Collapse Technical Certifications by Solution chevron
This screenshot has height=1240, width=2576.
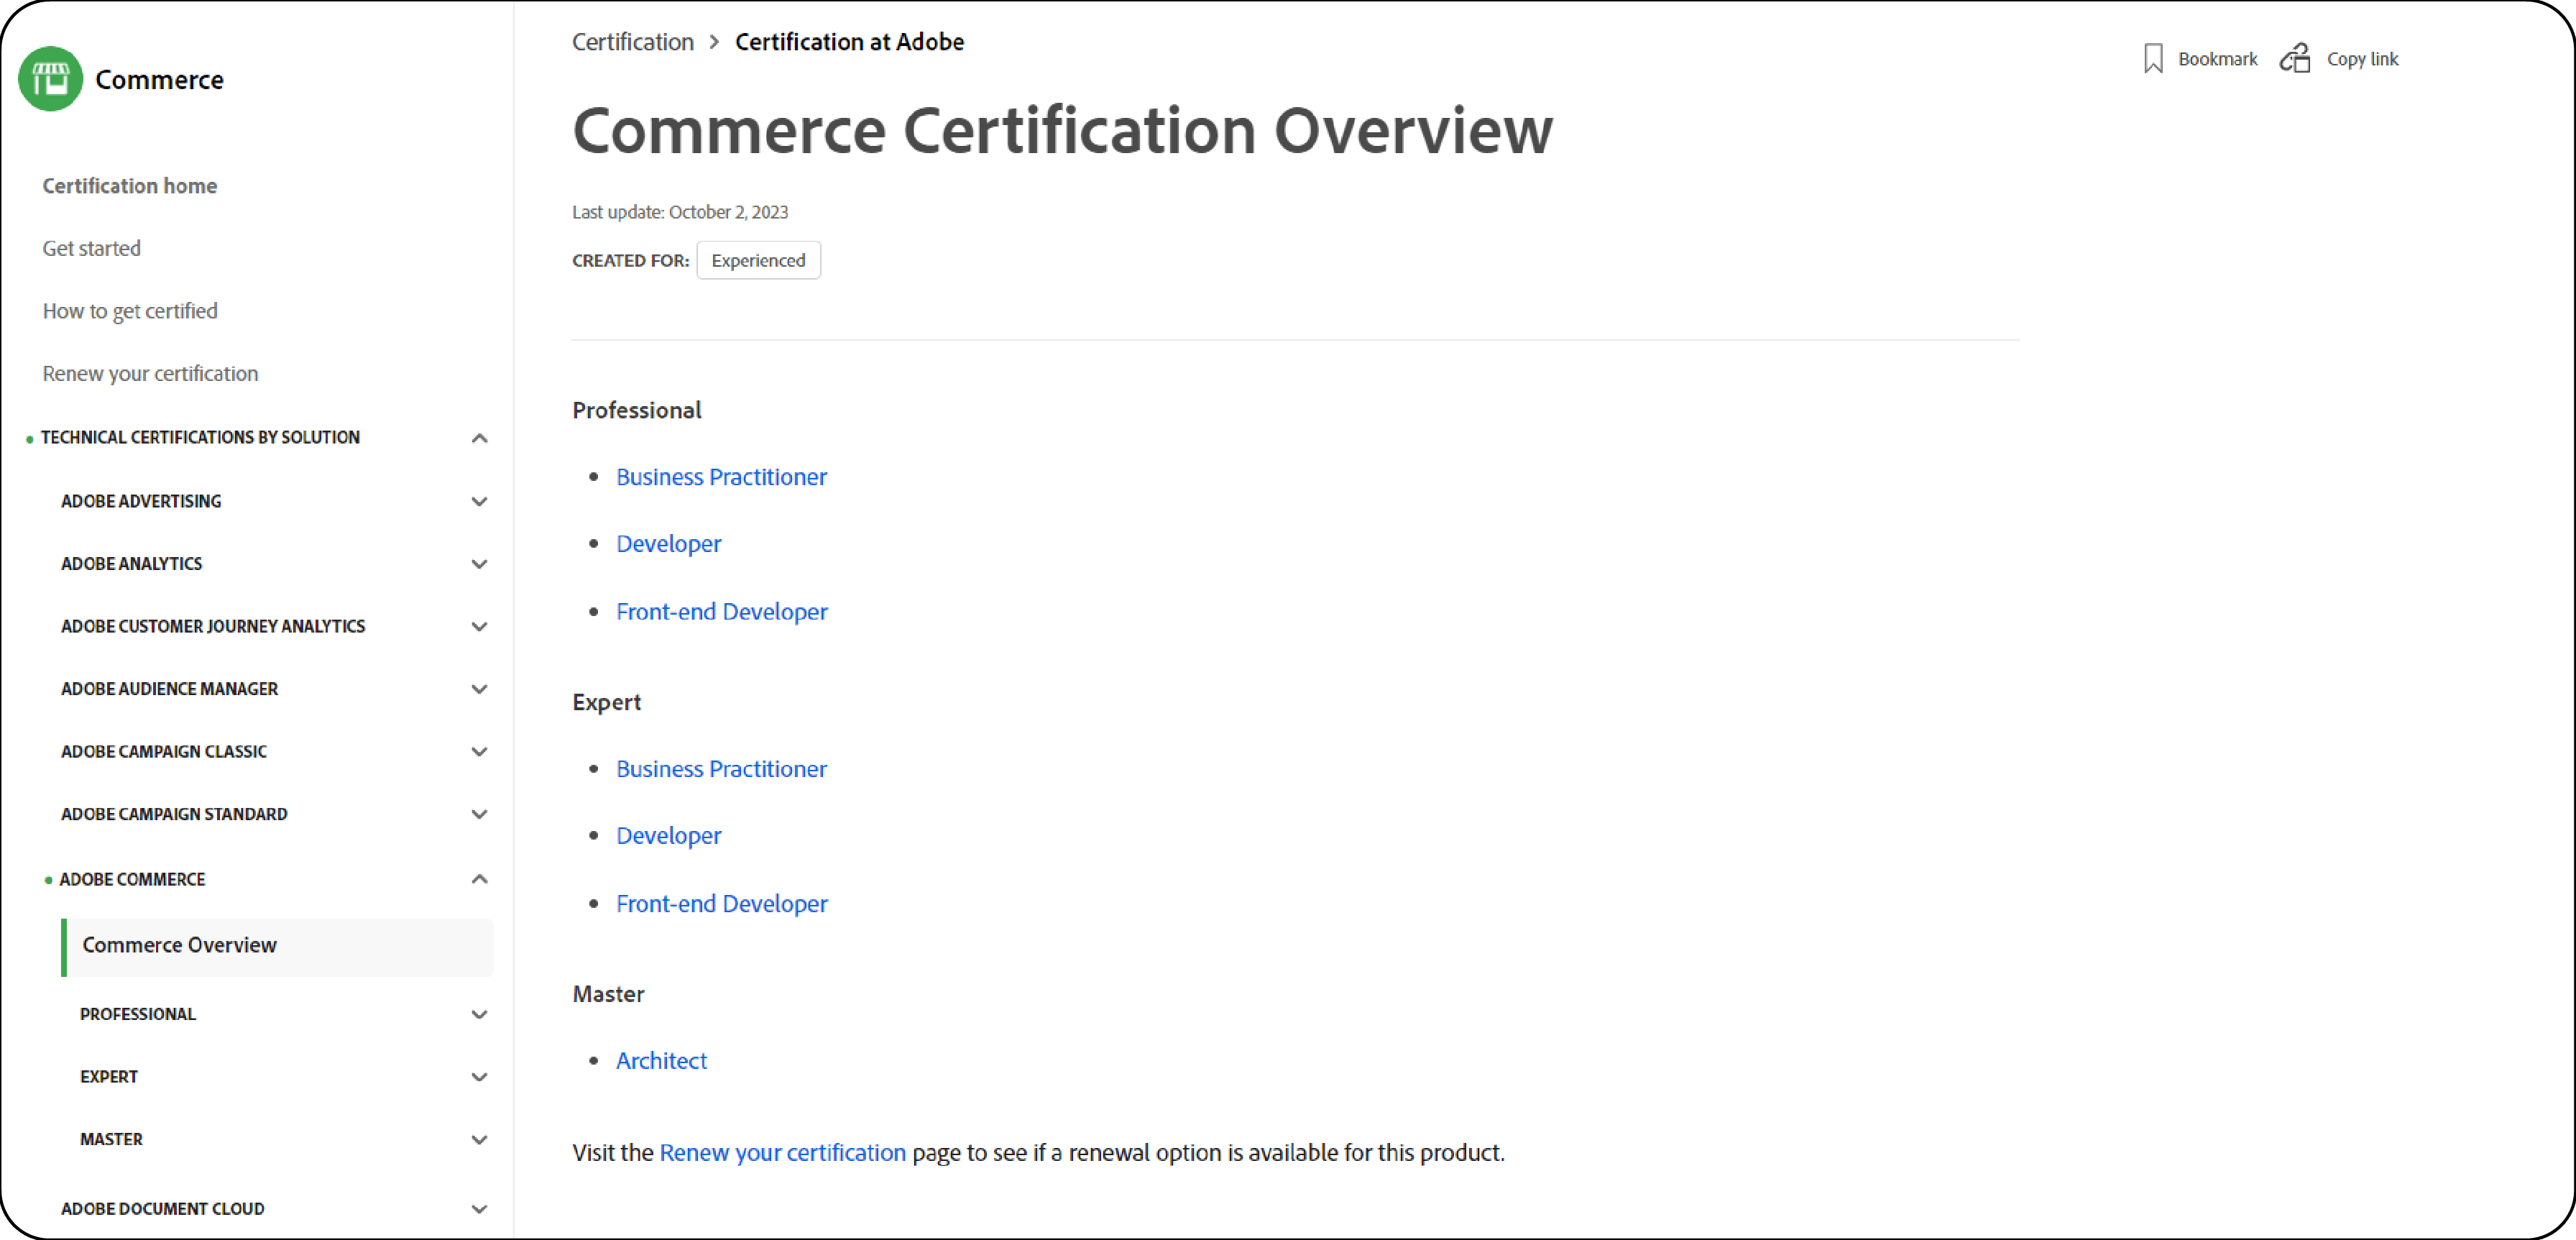480,438
